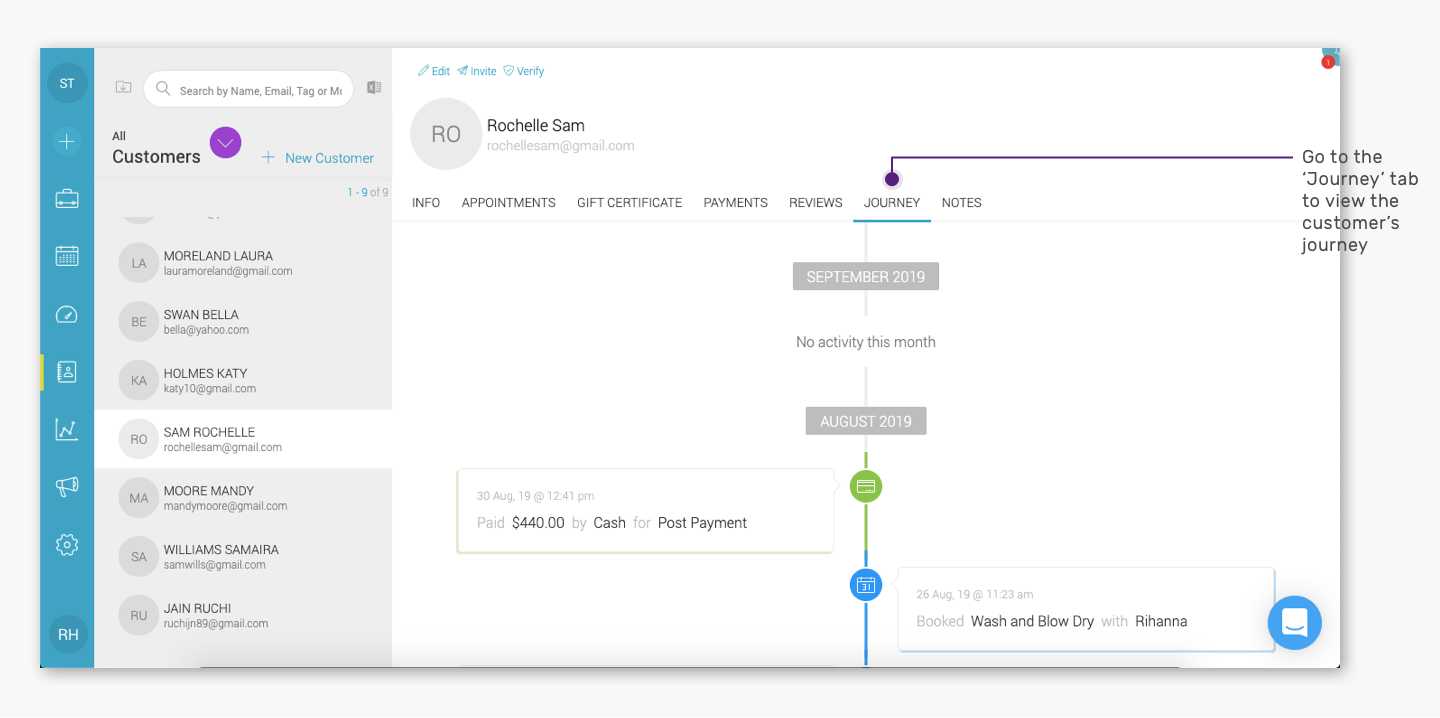Click the notification icon with red badge

[1330, 57]
